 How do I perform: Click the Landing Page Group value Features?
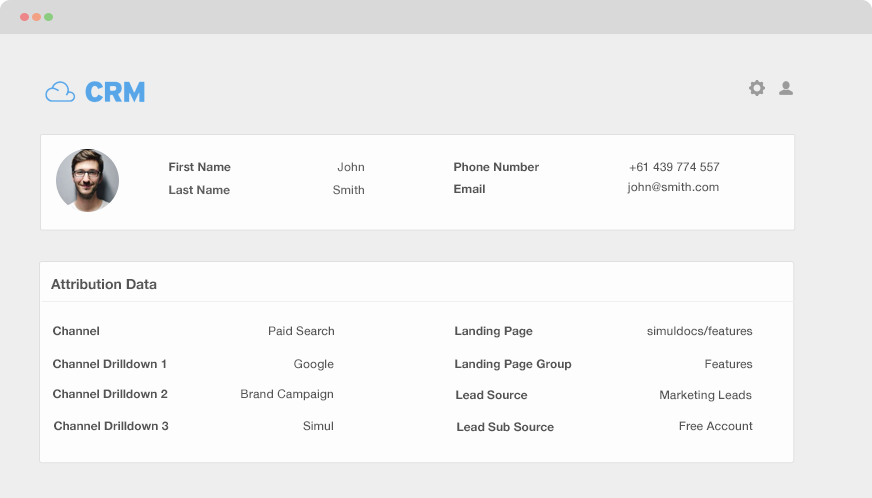[x=728, y=364]
